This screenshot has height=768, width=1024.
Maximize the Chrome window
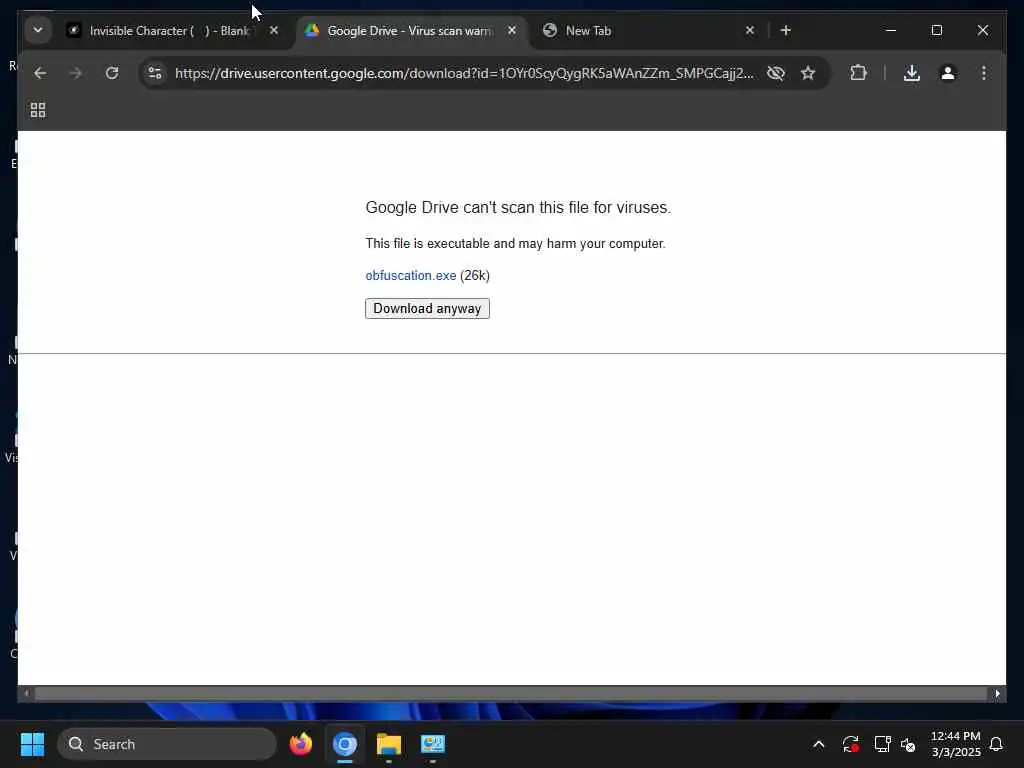coord(936,30)
